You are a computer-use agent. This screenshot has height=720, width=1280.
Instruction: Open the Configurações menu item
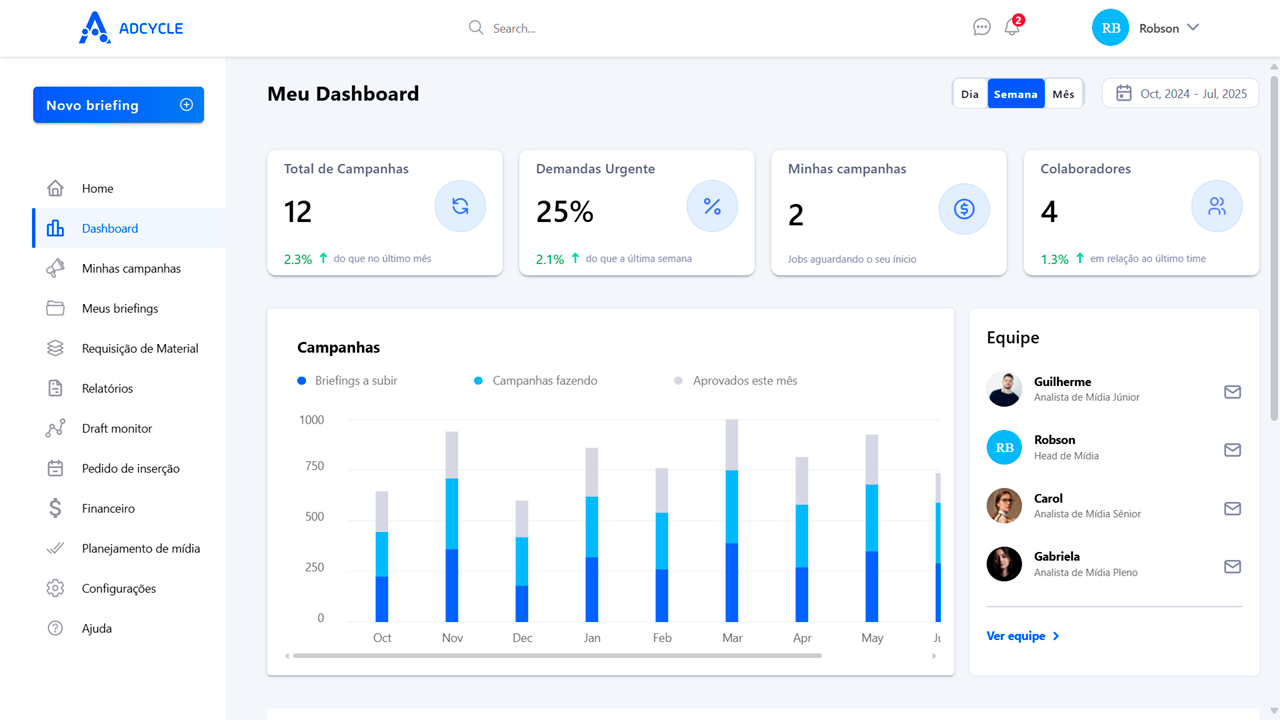tap(128, 588)
